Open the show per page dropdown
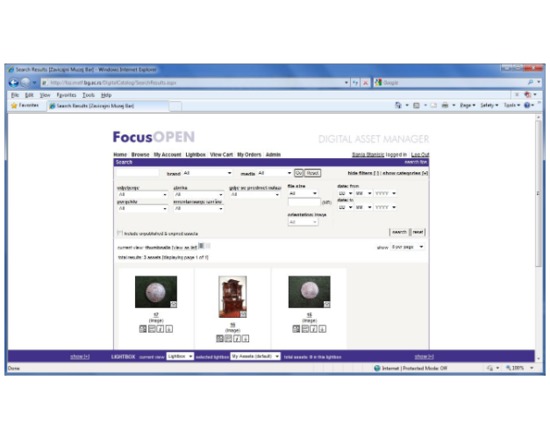 [407, 247]
